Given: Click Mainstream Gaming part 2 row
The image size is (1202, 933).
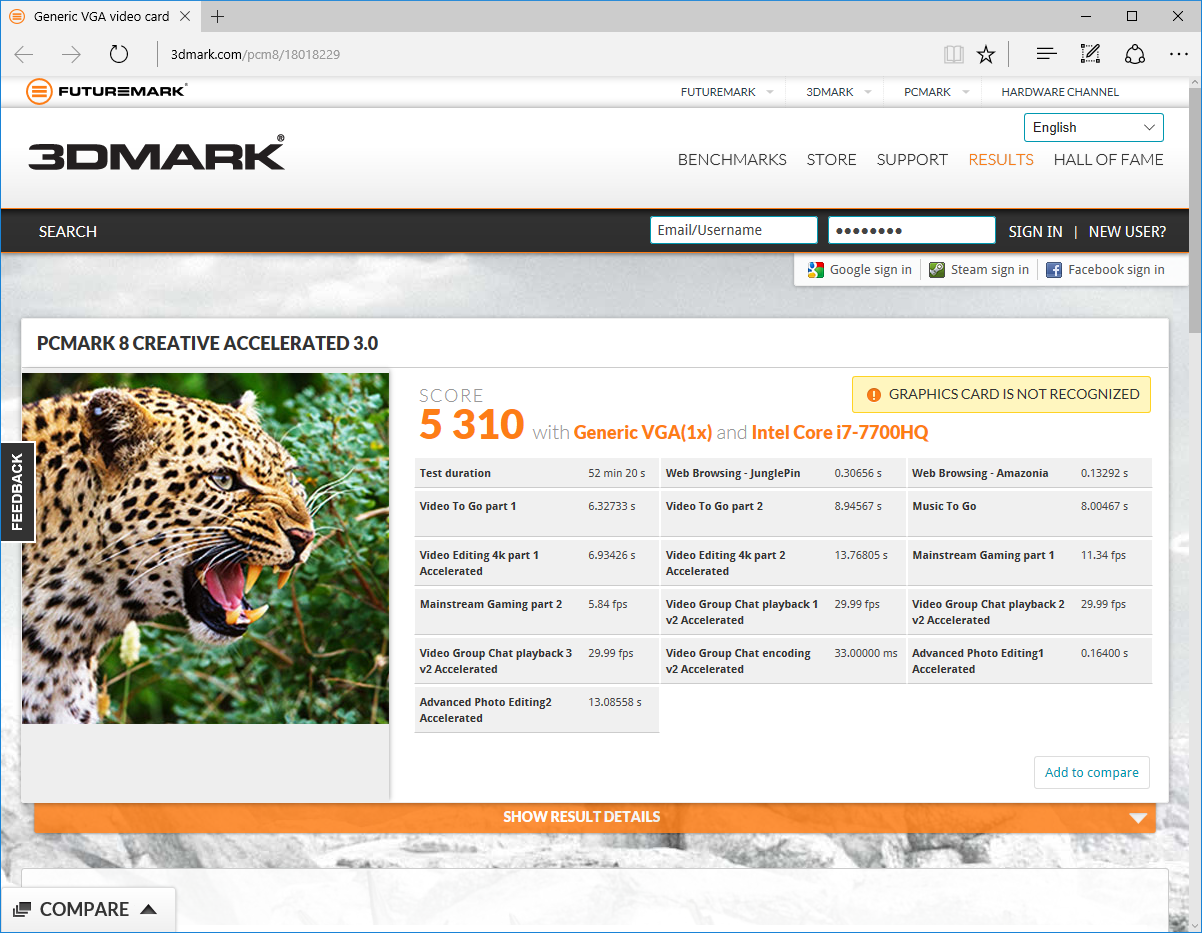Looking at the screenshot, I should click(x=537, y=611).
